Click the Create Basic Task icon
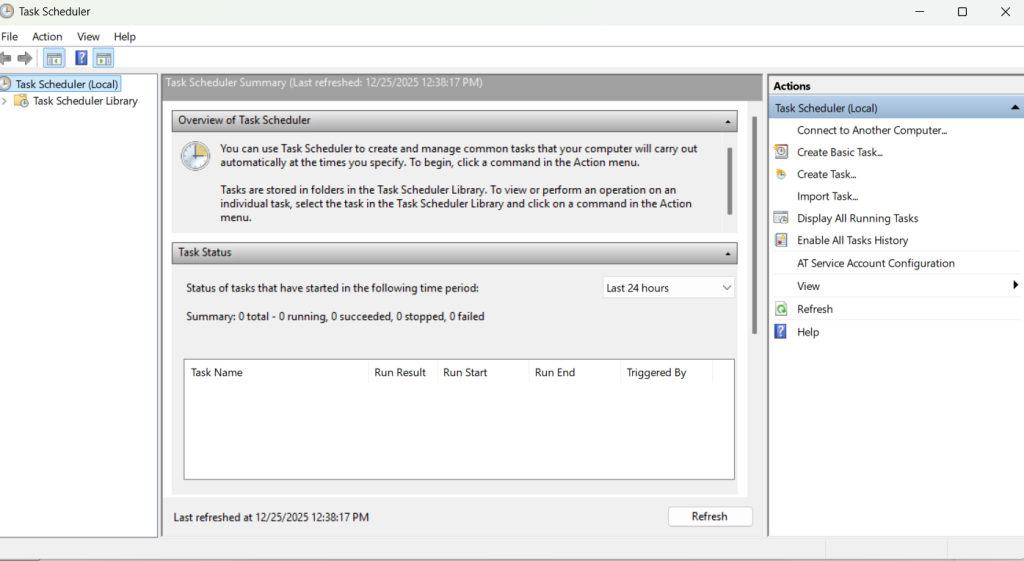The height and width of the screenshot is (561, 1024). [x=781, y=152]
